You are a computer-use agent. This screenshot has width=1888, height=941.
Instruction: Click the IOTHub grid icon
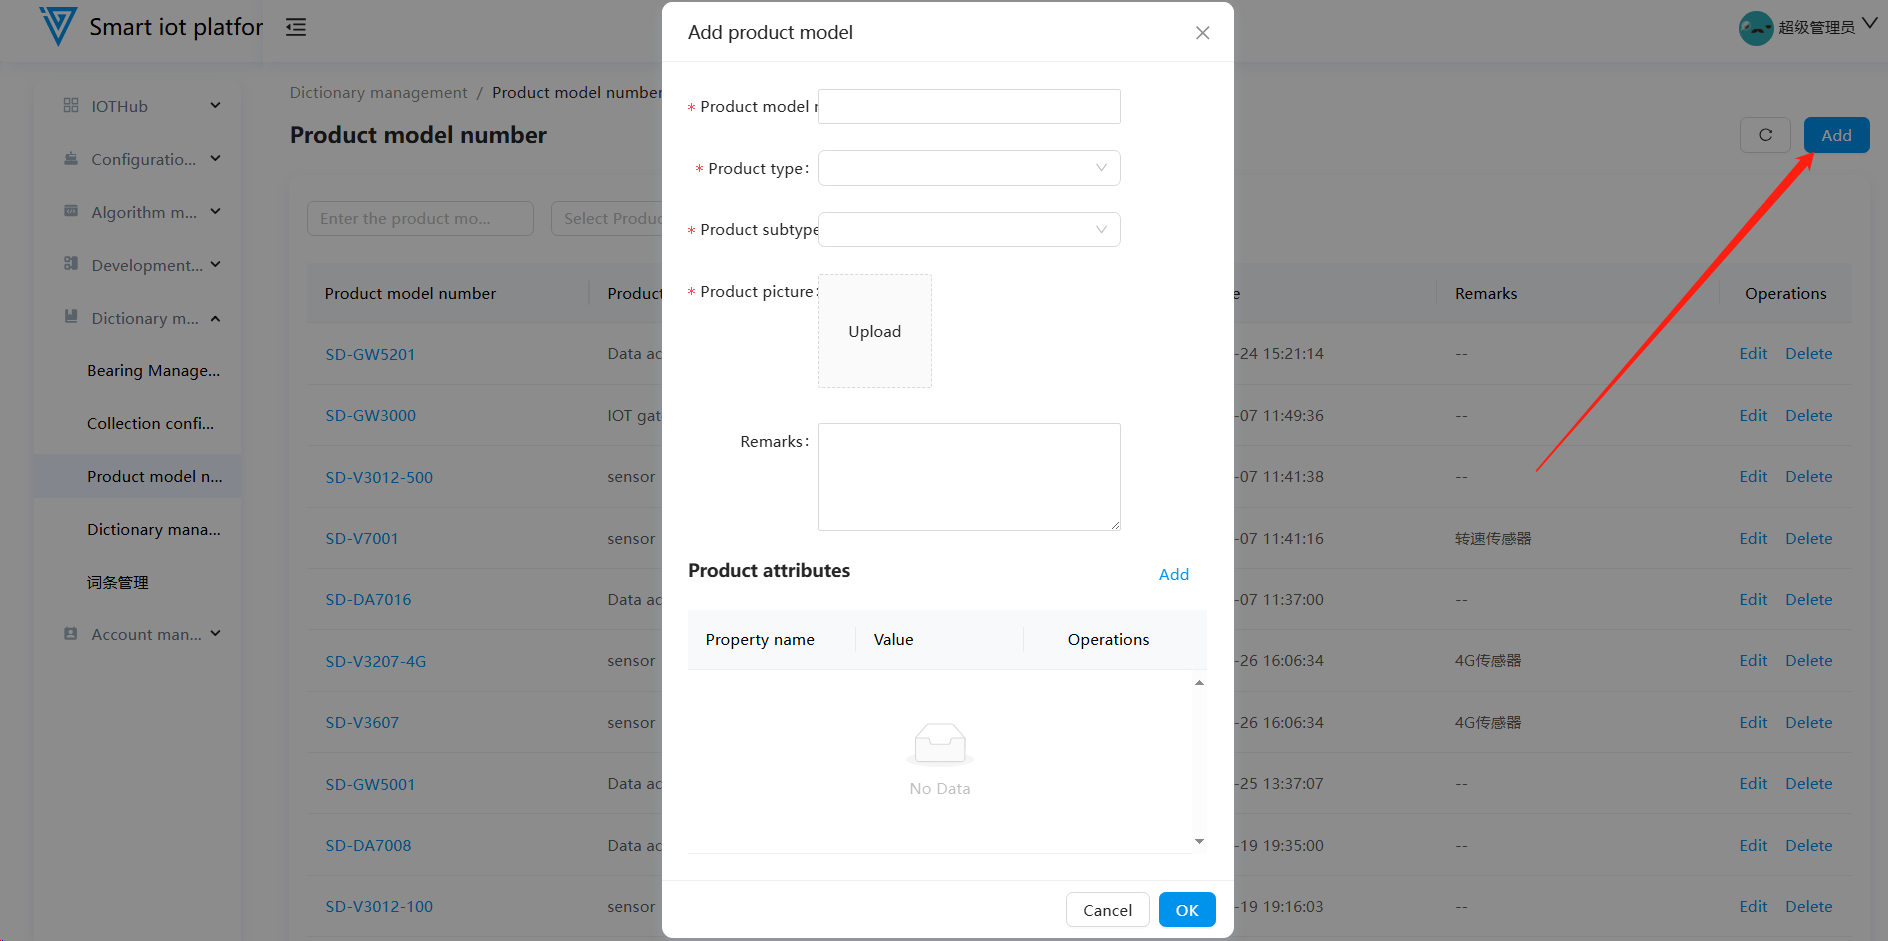coord(71,105)
